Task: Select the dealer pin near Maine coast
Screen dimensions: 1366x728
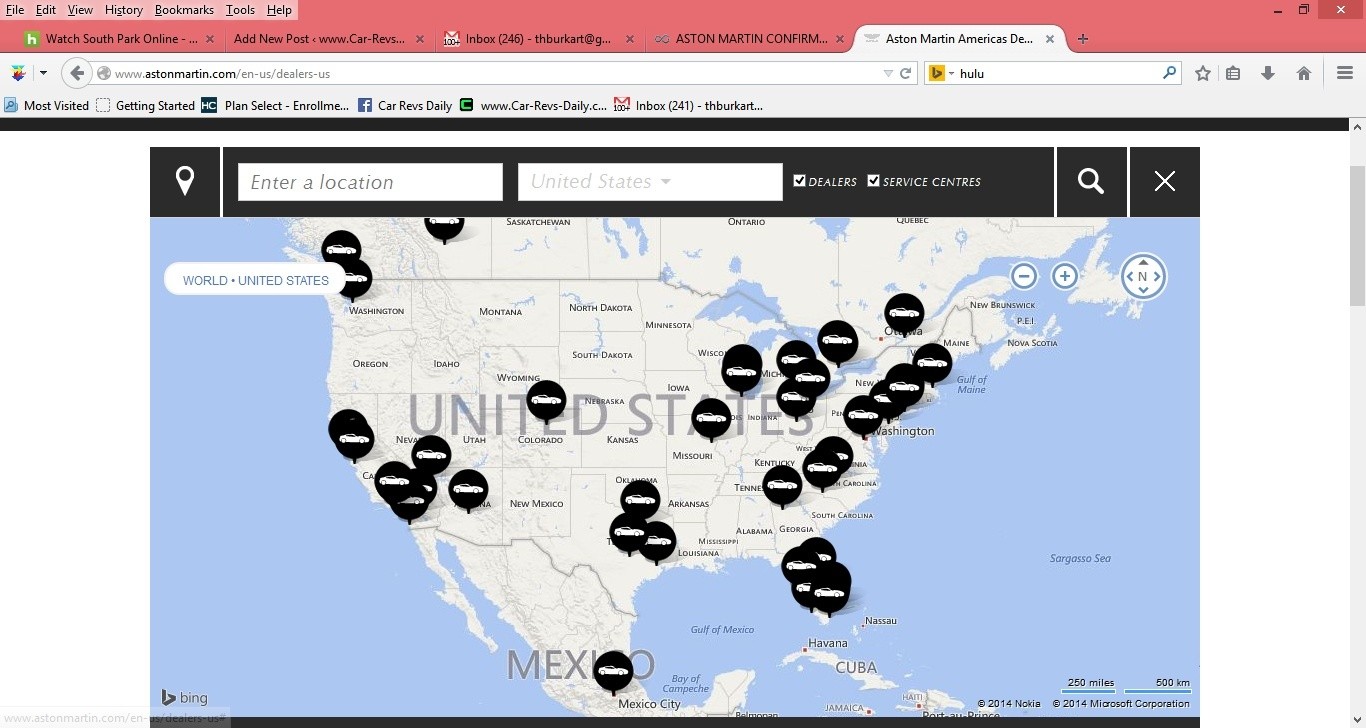Action: 932,363
